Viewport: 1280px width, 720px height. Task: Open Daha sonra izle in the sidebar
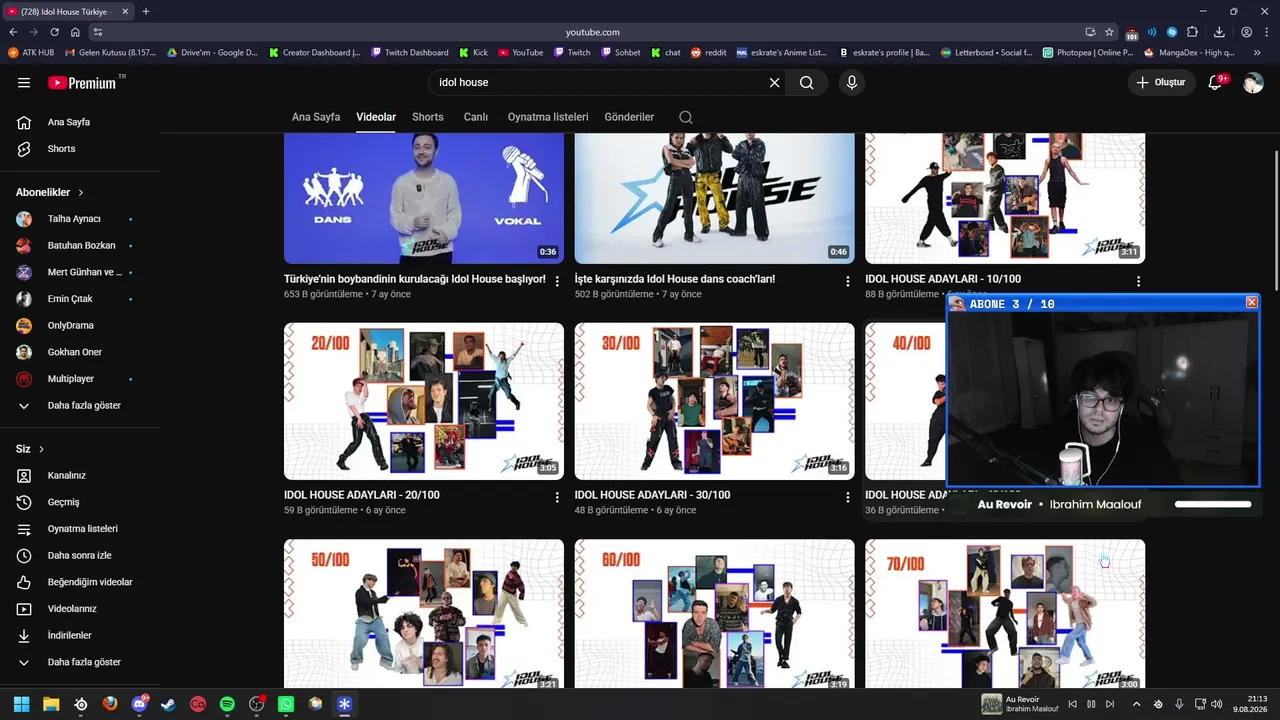(x=80, y=555)
